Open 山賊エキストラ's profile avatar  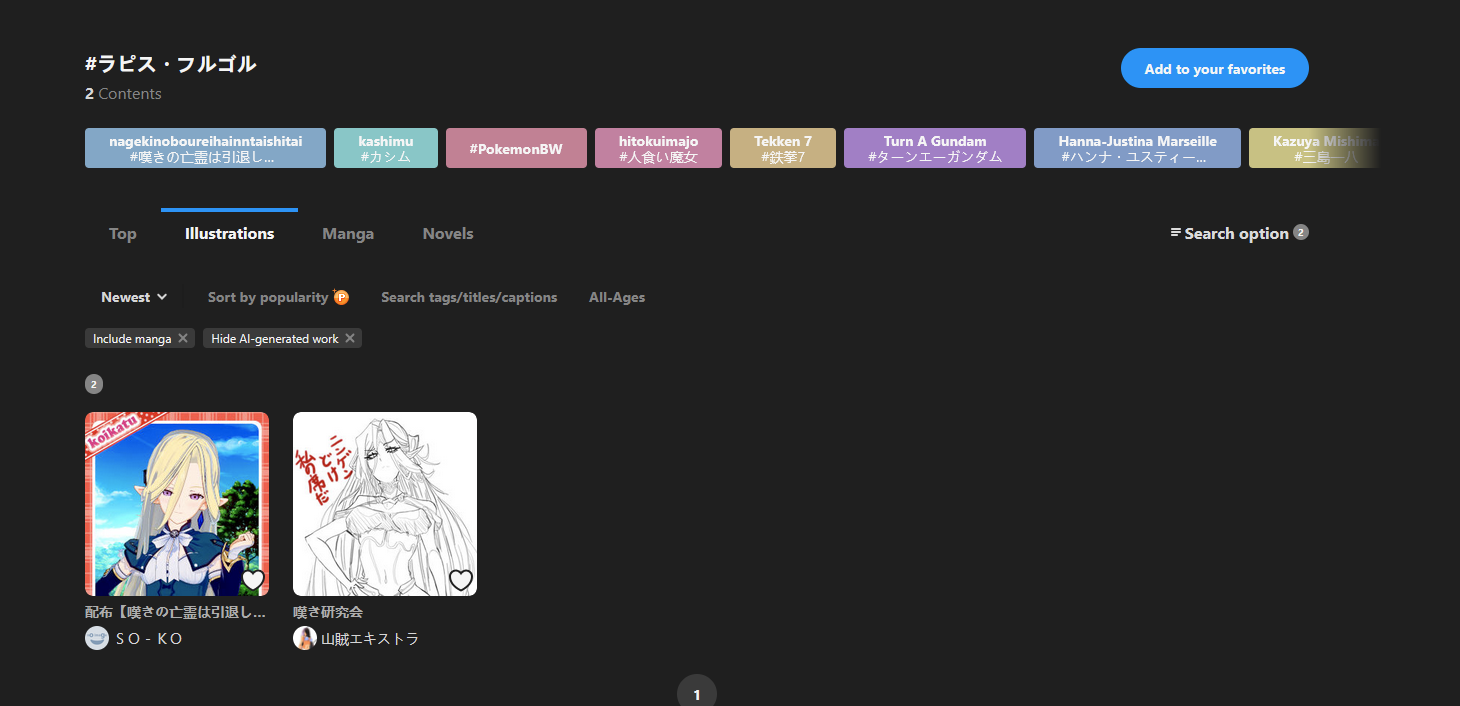tap(305, 638)
